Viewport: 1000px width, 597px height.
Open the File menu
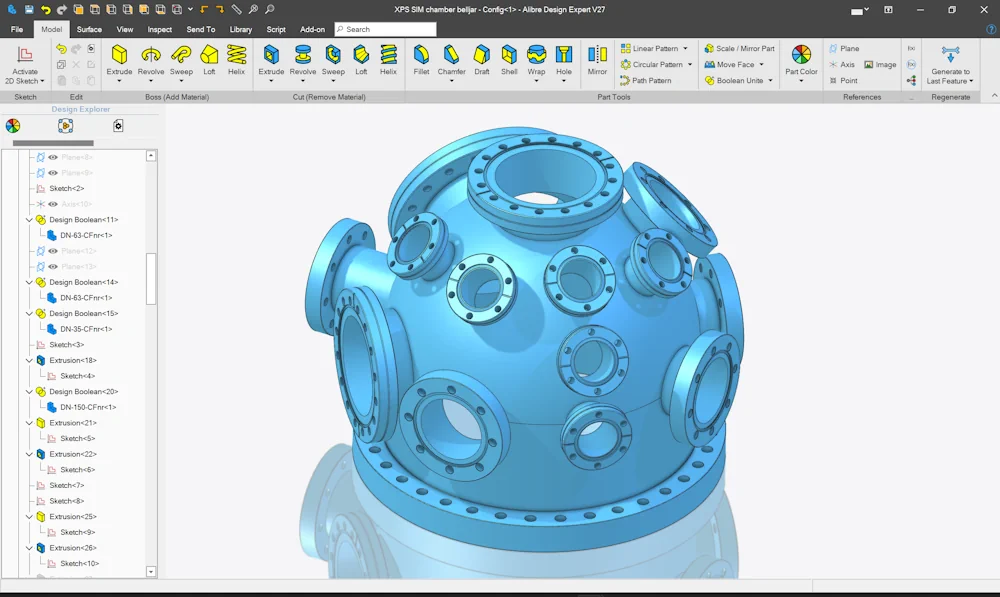(x=17, y=29)
